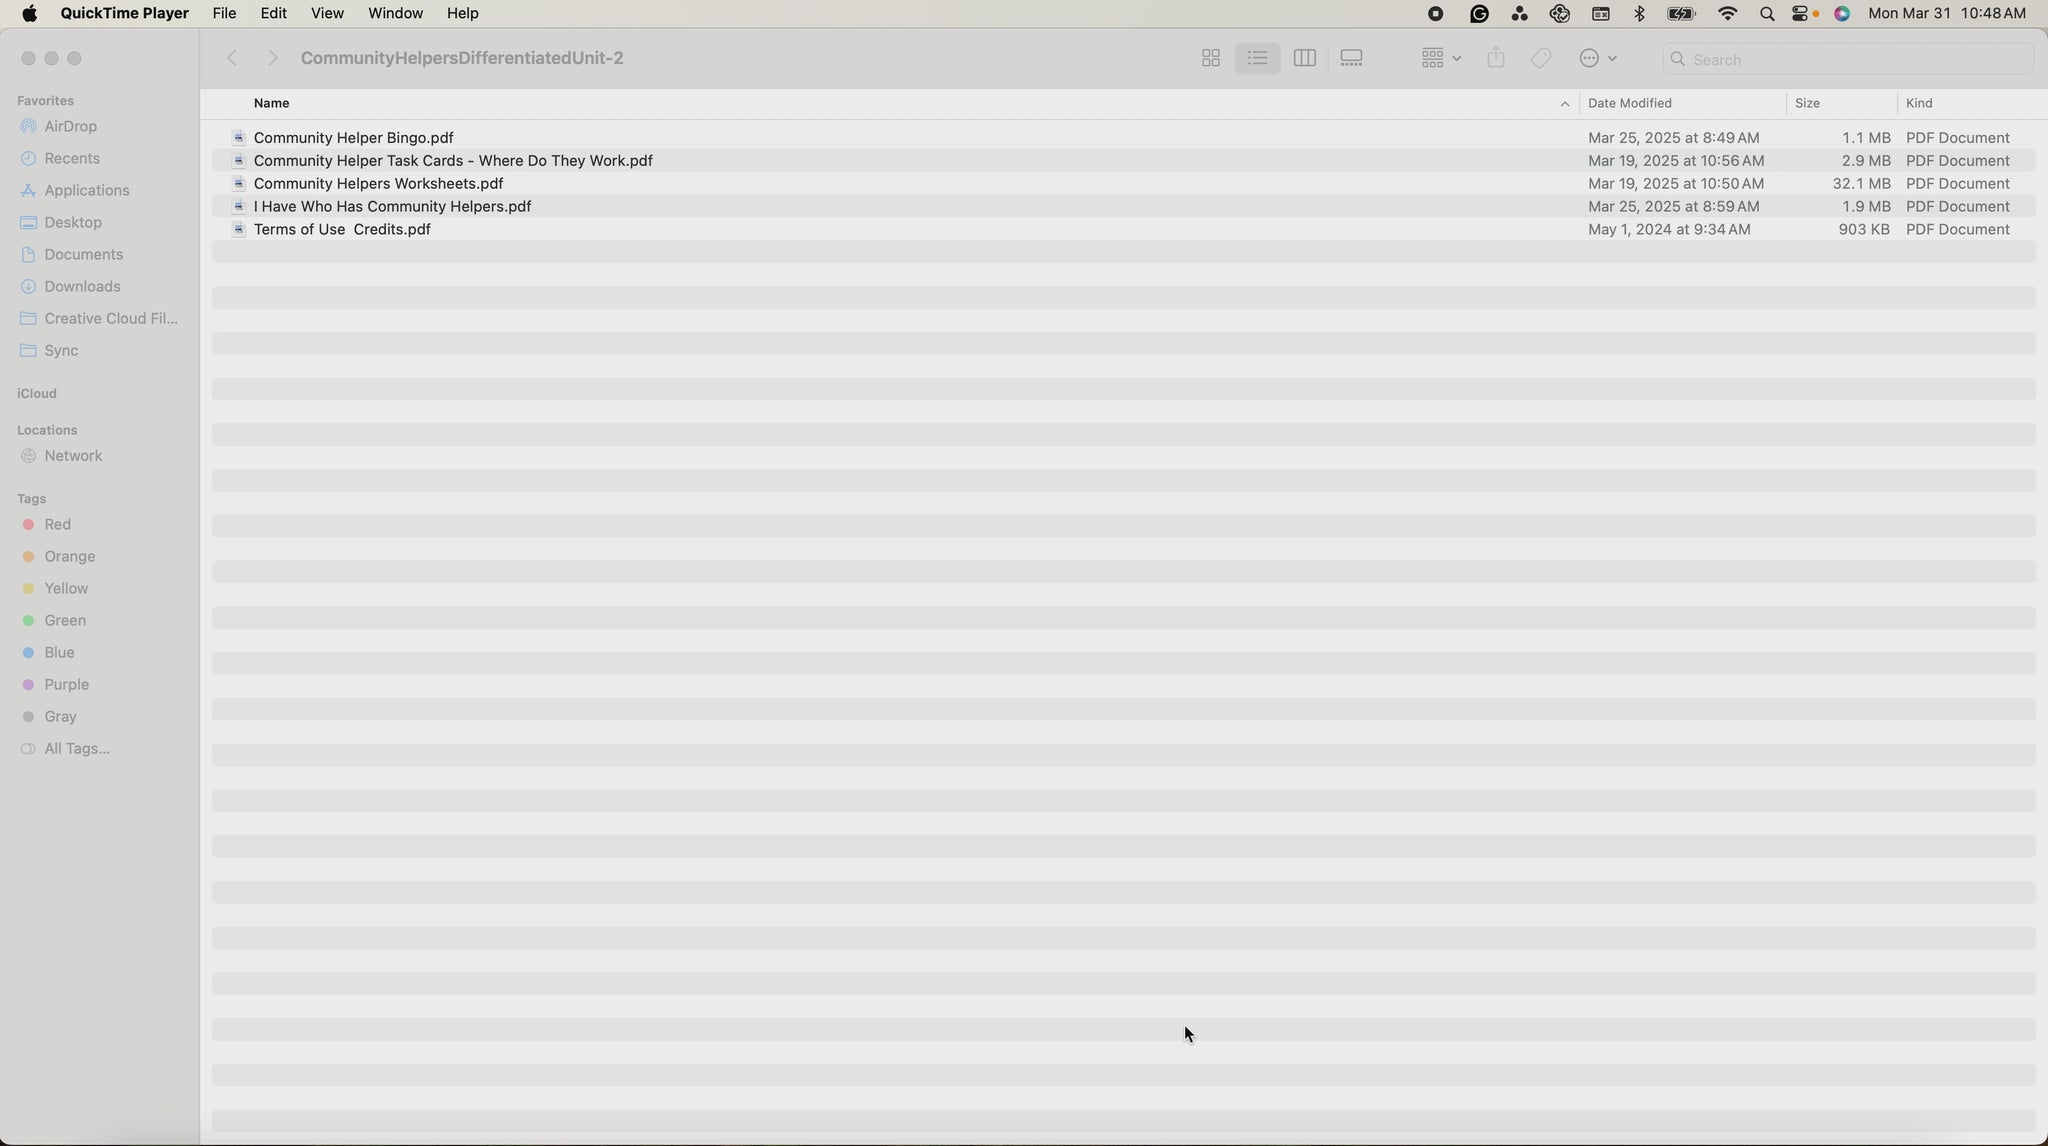This screenshot has height=1146, width=2048.
Task: Click the Bluetooth status icon
Action: (x=1639, y=13)
